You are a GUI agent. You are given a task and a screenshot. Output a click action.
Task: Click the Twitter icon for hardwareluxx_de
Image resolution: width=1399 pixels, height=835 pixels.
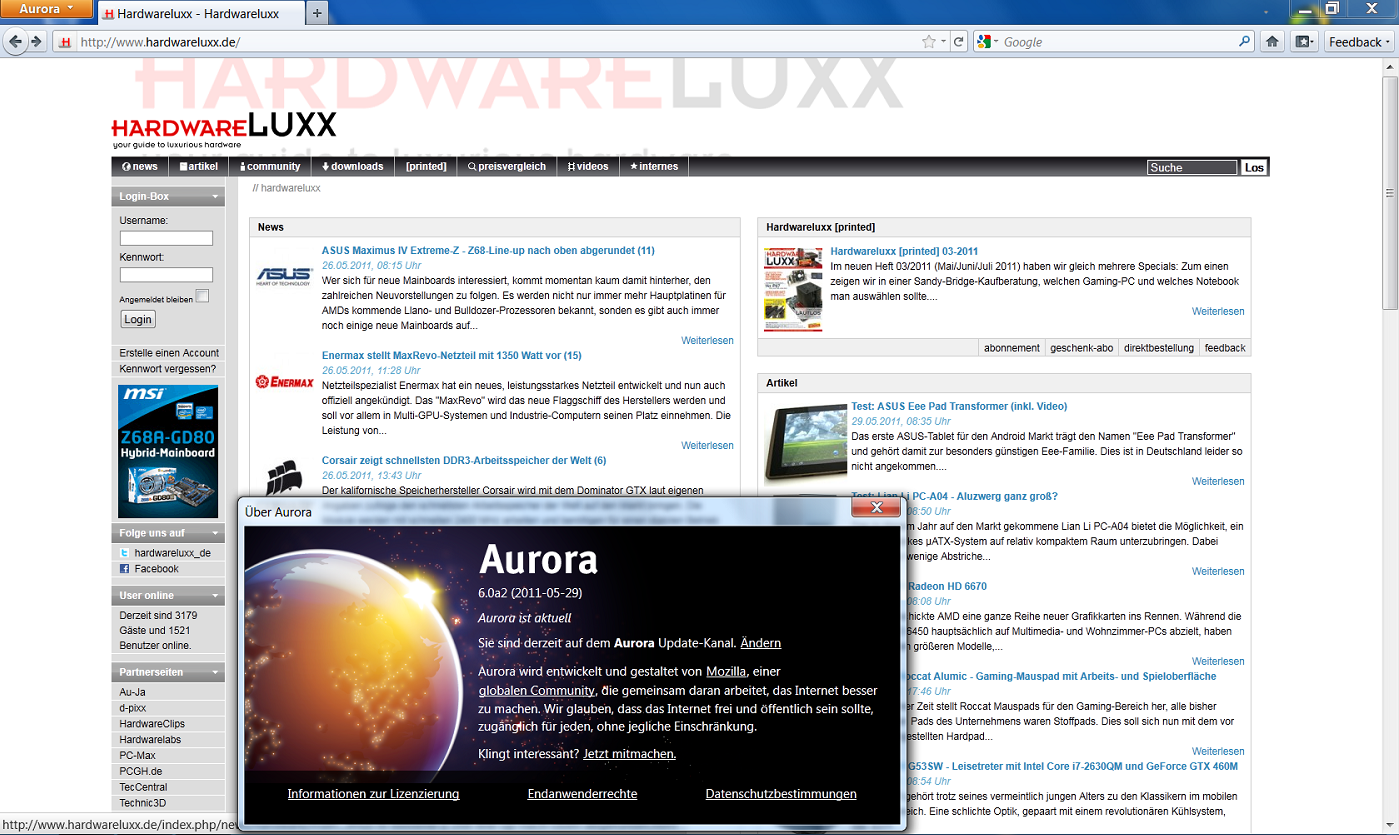(x=125, y=553)
